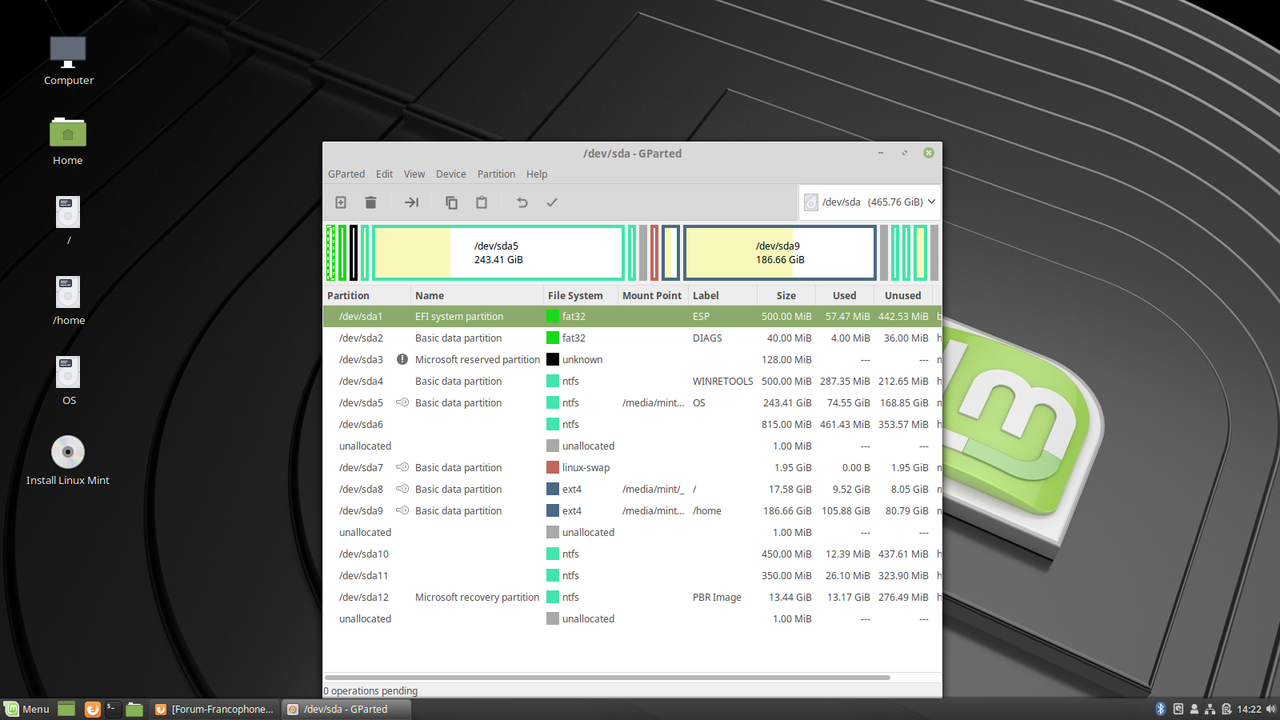Open the Device menu
The height and width of the screenshot is (720, 1280).
(x=450, y=173)
